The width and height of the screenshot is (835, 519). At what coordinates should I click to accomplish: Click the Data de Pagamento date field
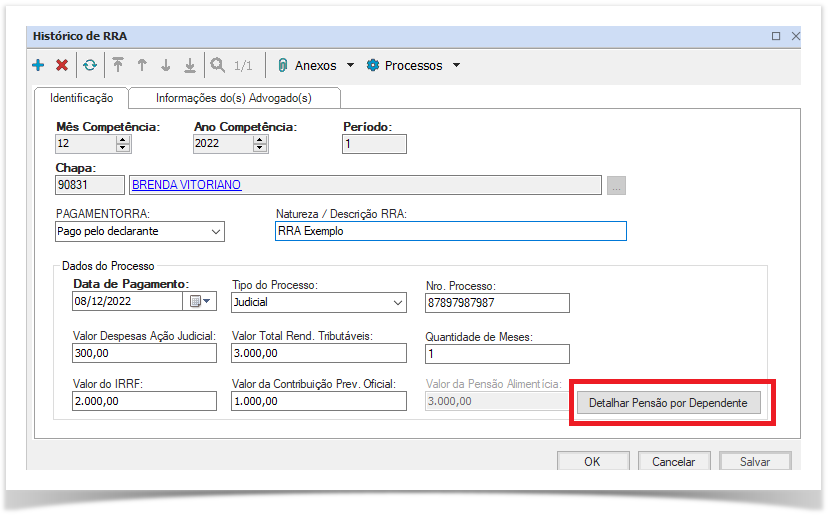point(128,301)
